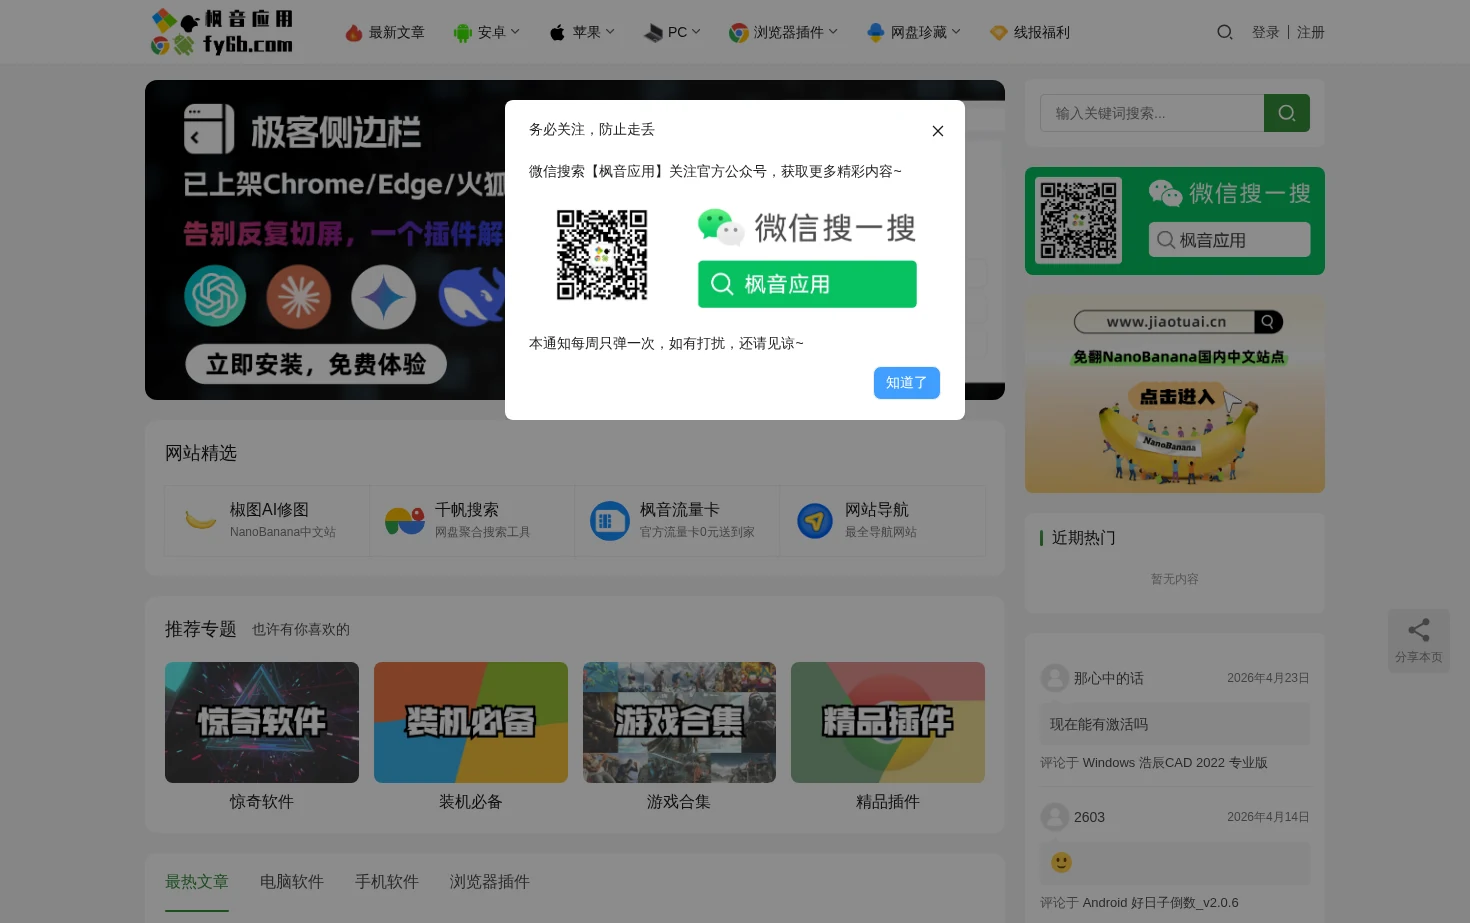This screenshot has width=1470, height=923.
Task: Click the 千帆搜索 colorful icon
Action: [x=405, y=521]
